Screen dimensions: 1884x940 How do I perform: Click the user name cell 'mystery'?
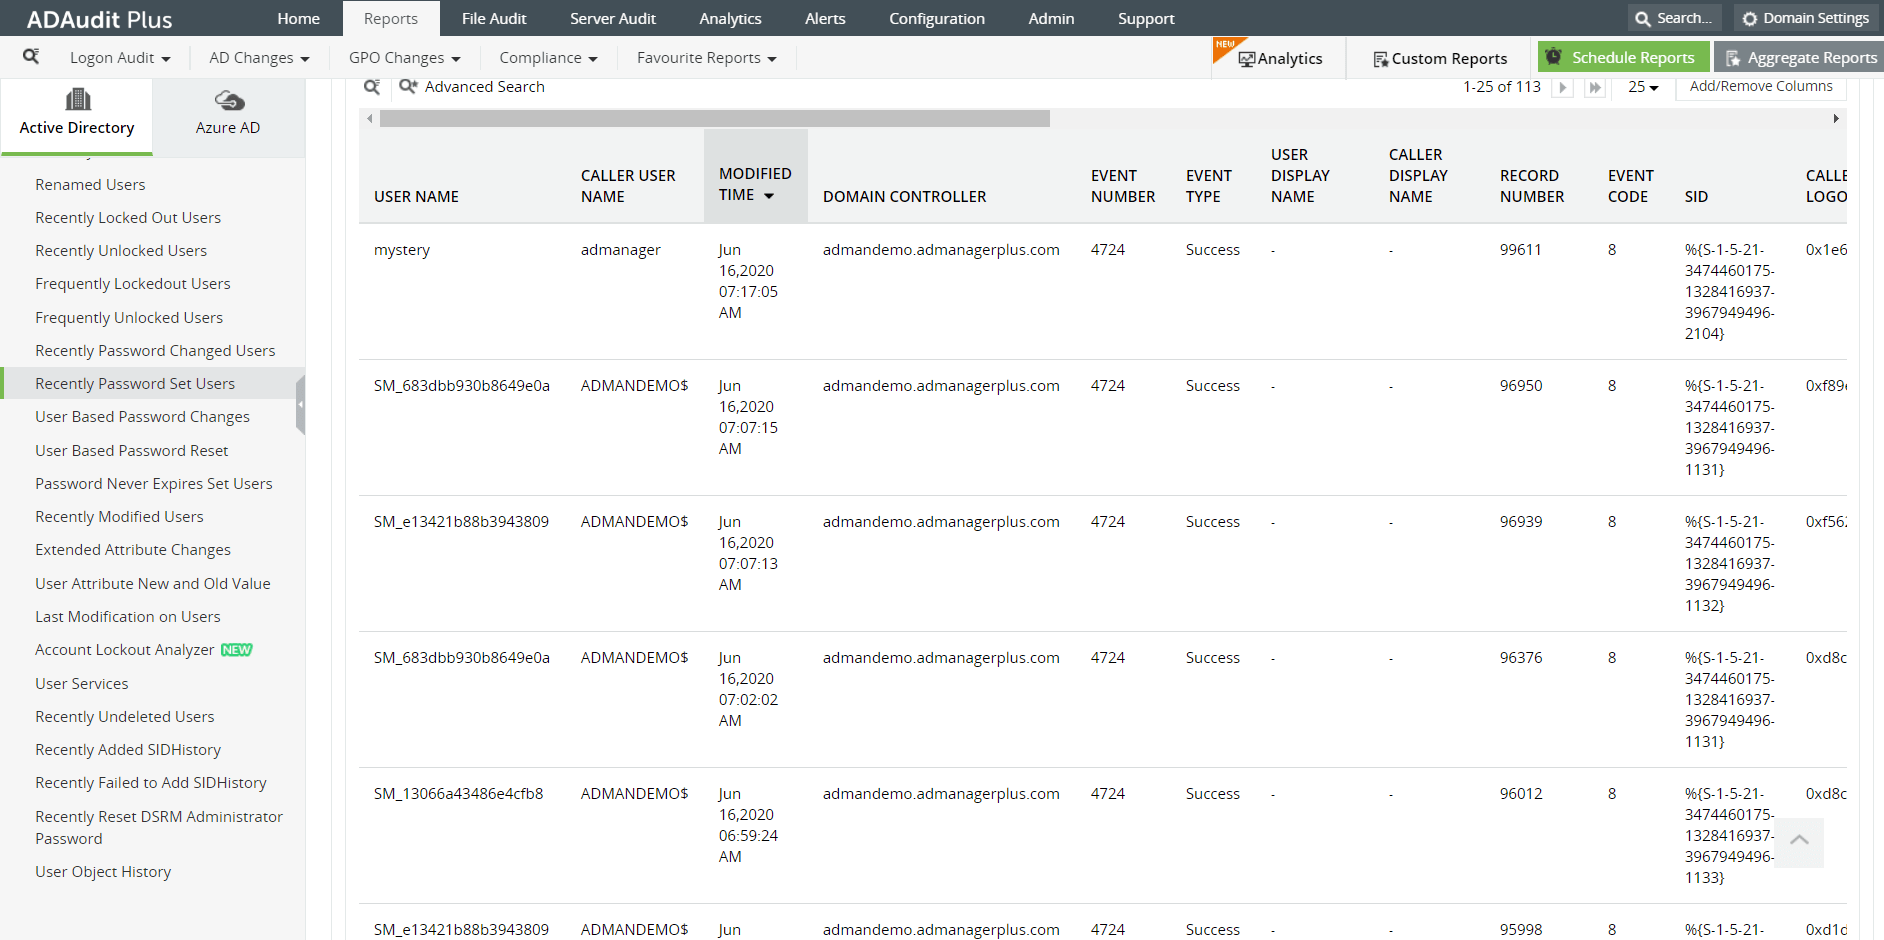402,250
